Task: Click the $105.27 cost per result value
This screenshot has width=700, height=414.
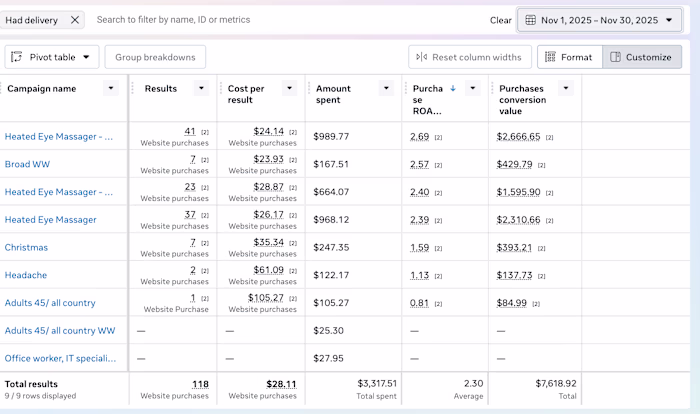Action: (266, 297)
